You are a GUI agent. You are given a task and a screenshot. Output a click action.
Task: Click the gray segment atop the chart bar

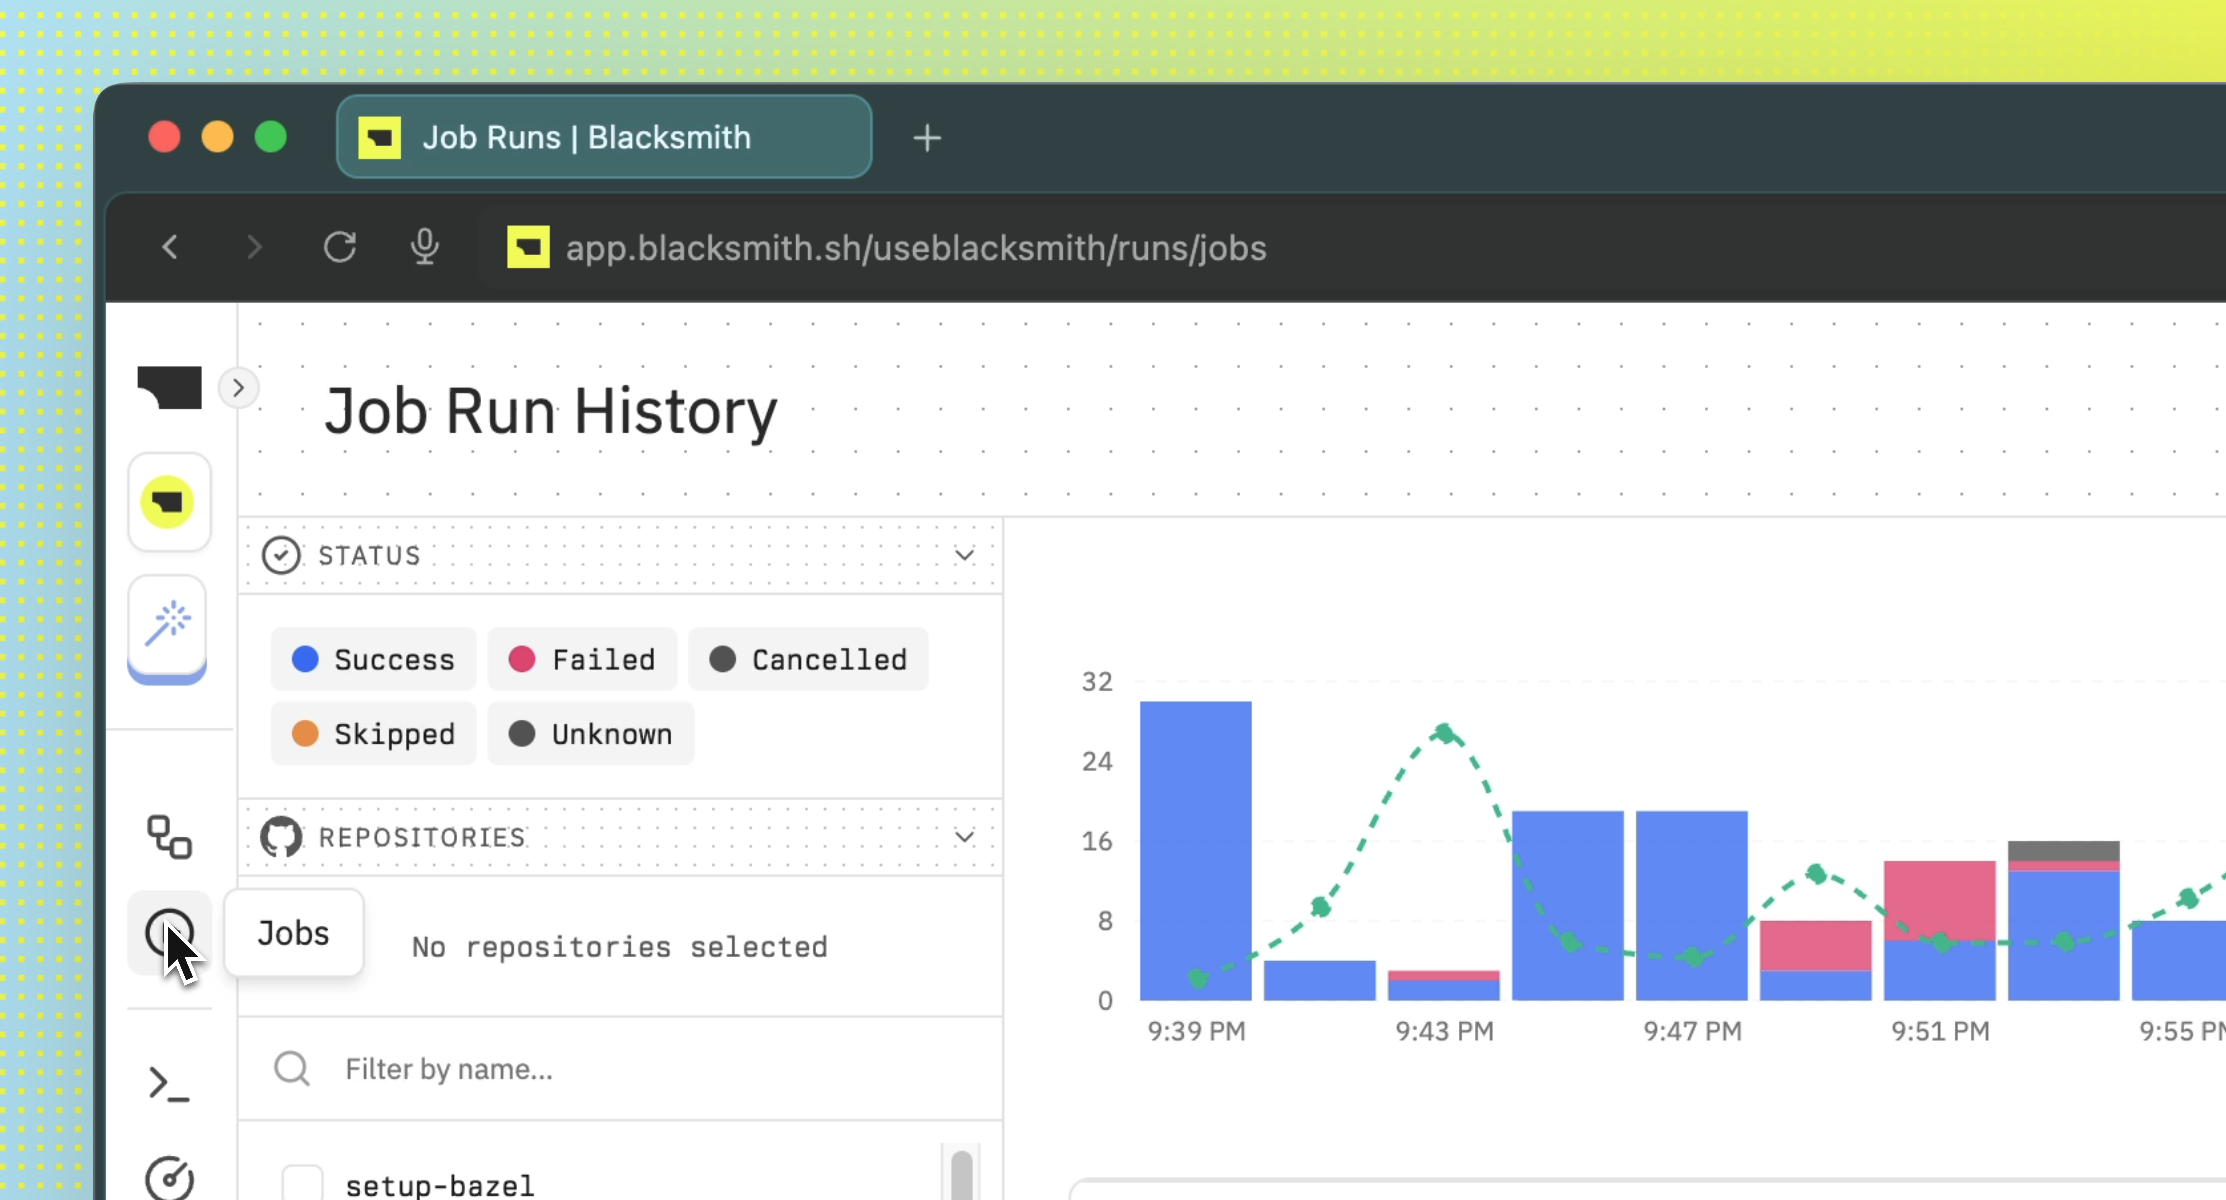[x=2063, y=851]
